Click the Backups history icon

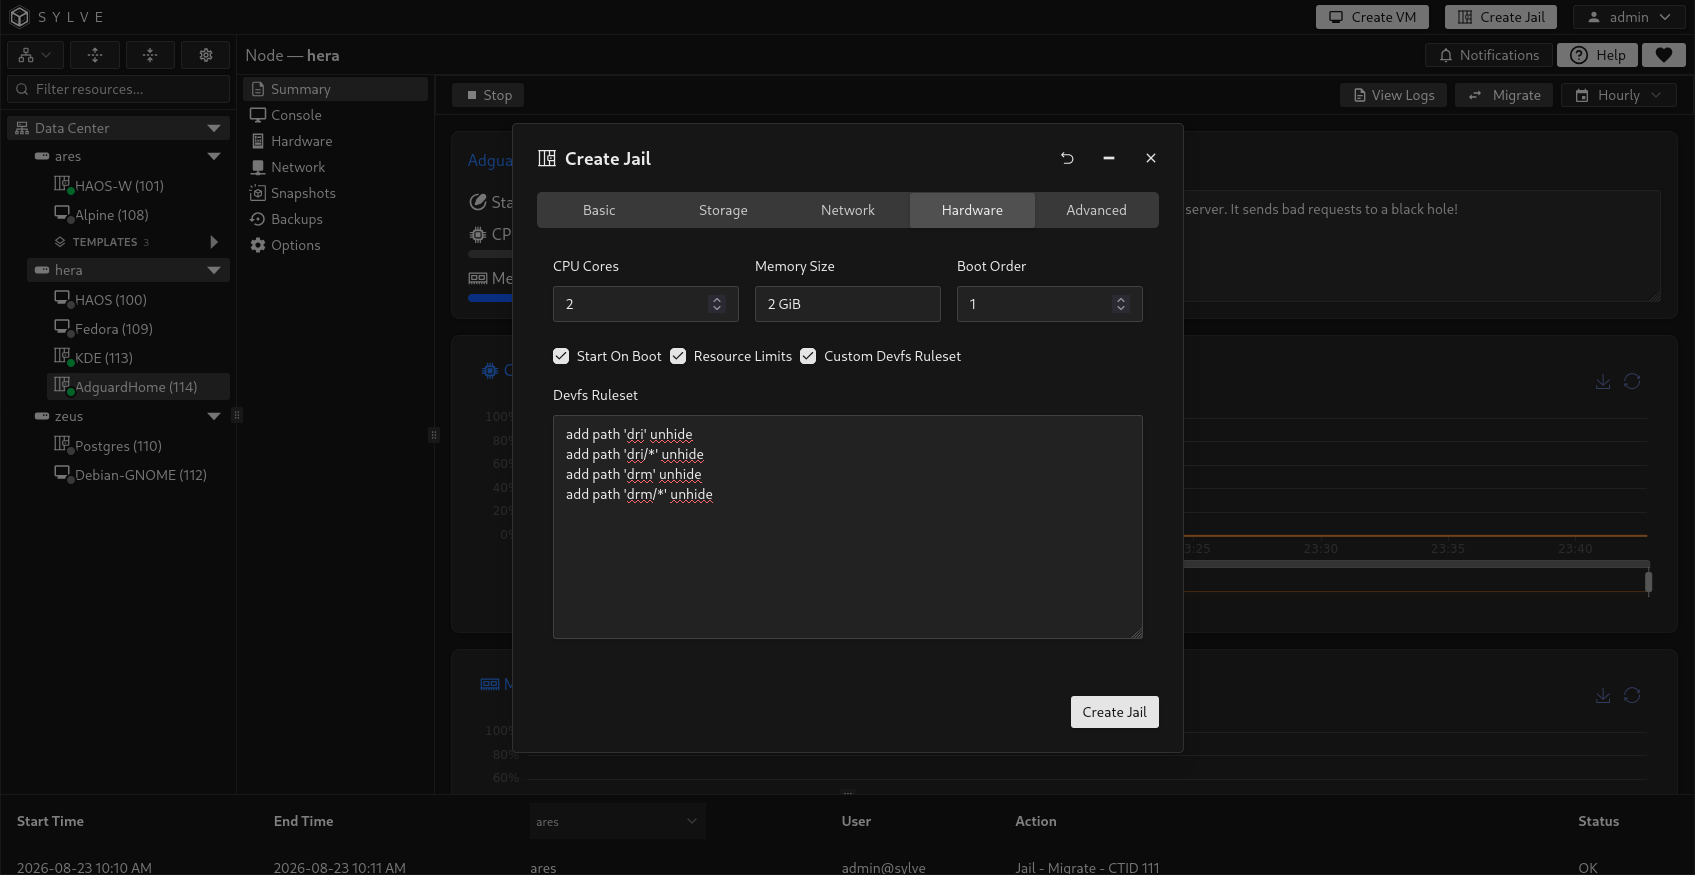click(x=258, y=219)
